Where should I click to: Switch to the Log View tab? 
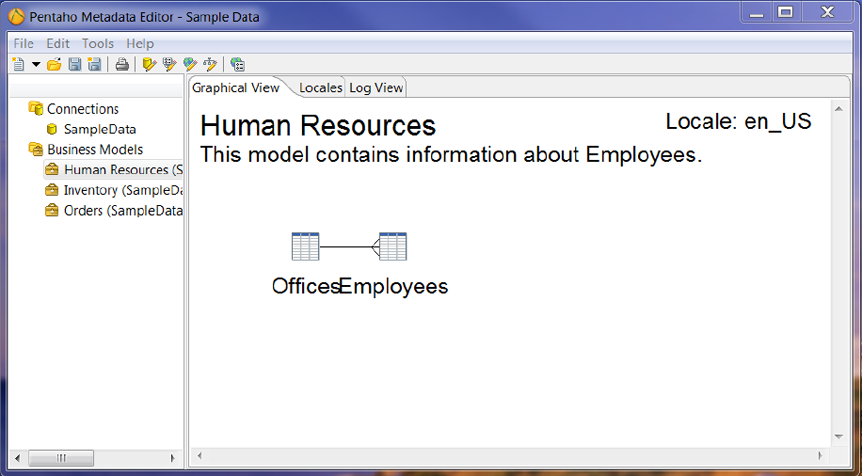pos(376,88)
